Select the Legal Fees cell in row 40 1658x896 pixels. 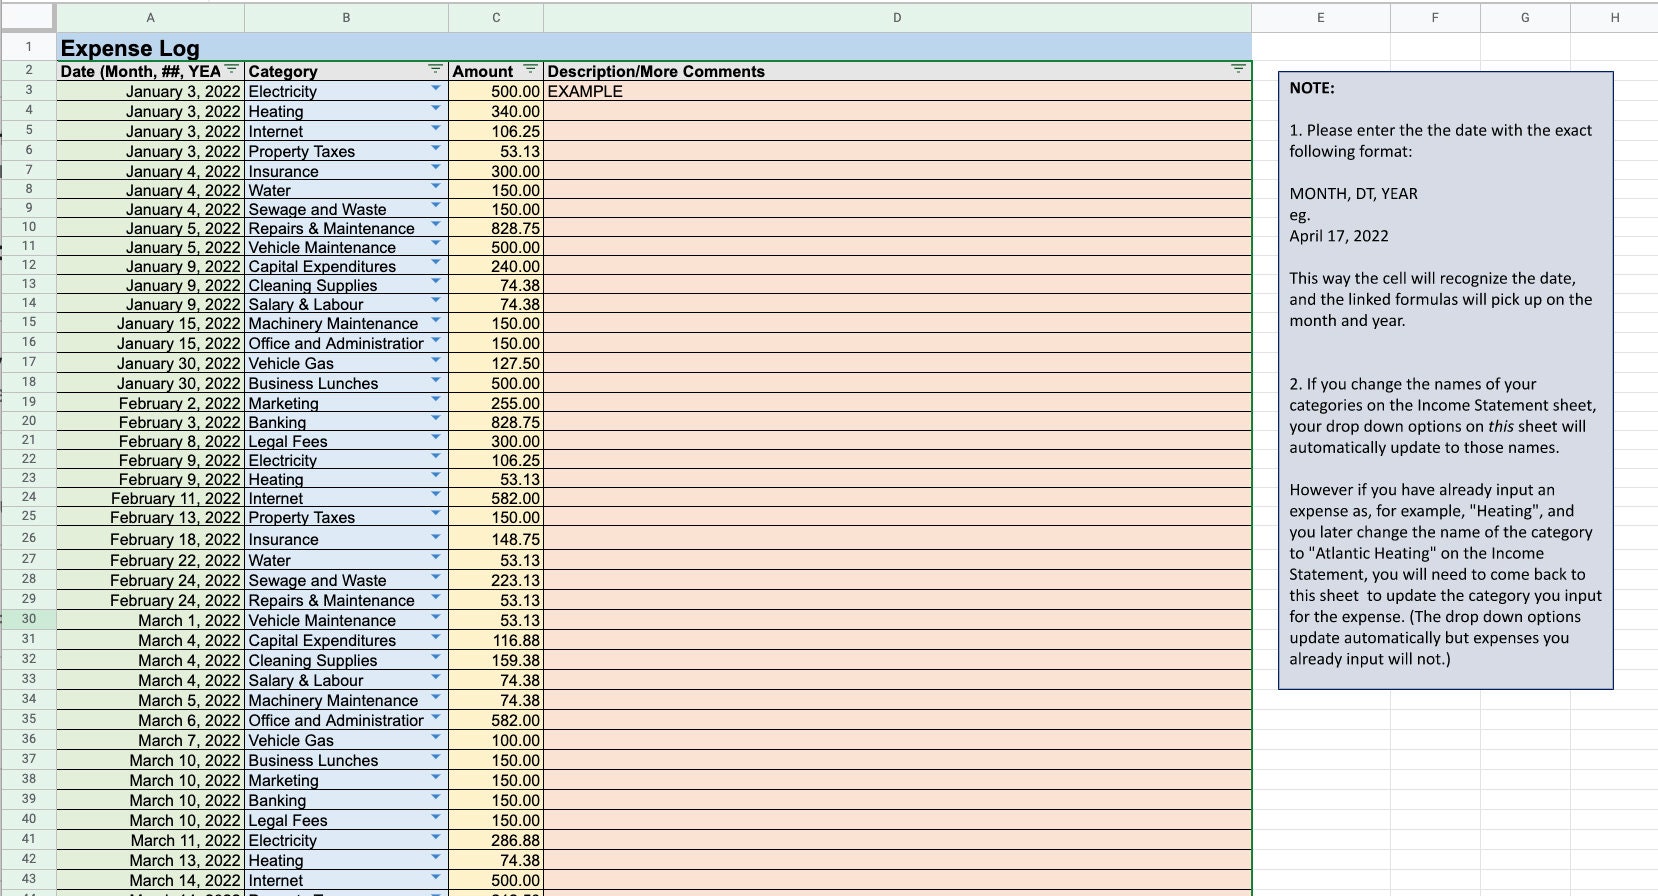tap(346, 820)
